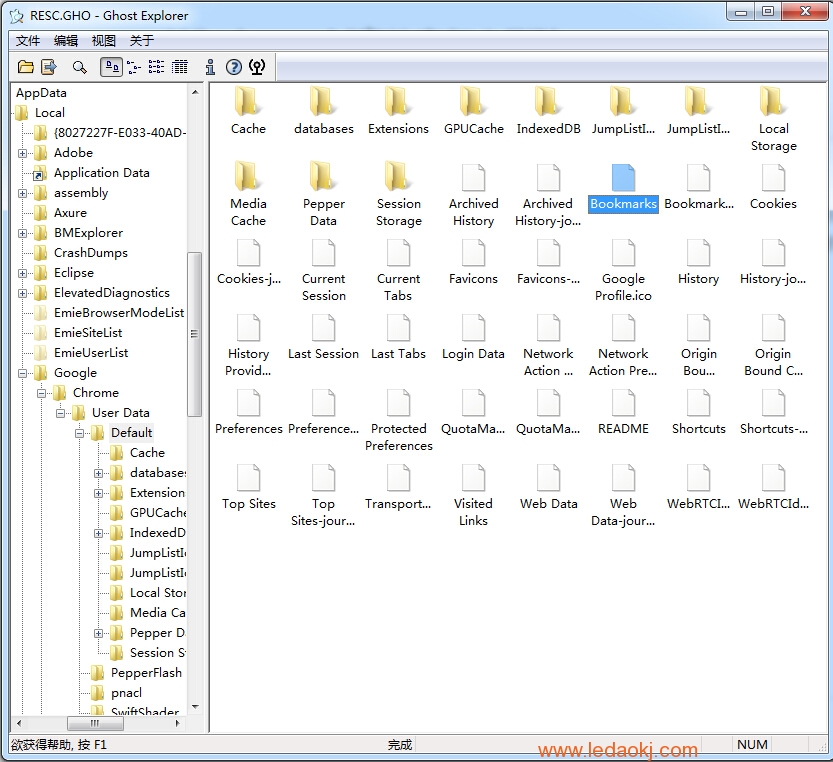Viewport: 833px width, 762px height.
Task: Select Application Data in the tree
Action: 101,173
